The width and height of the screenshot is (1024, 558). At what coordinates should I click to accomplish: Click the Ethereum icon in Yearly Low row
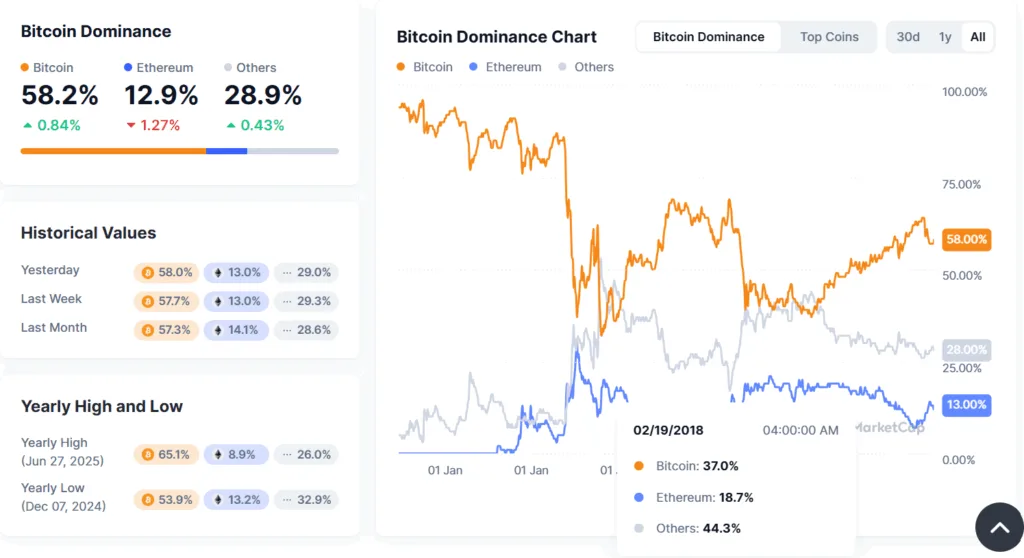(218, 500)
